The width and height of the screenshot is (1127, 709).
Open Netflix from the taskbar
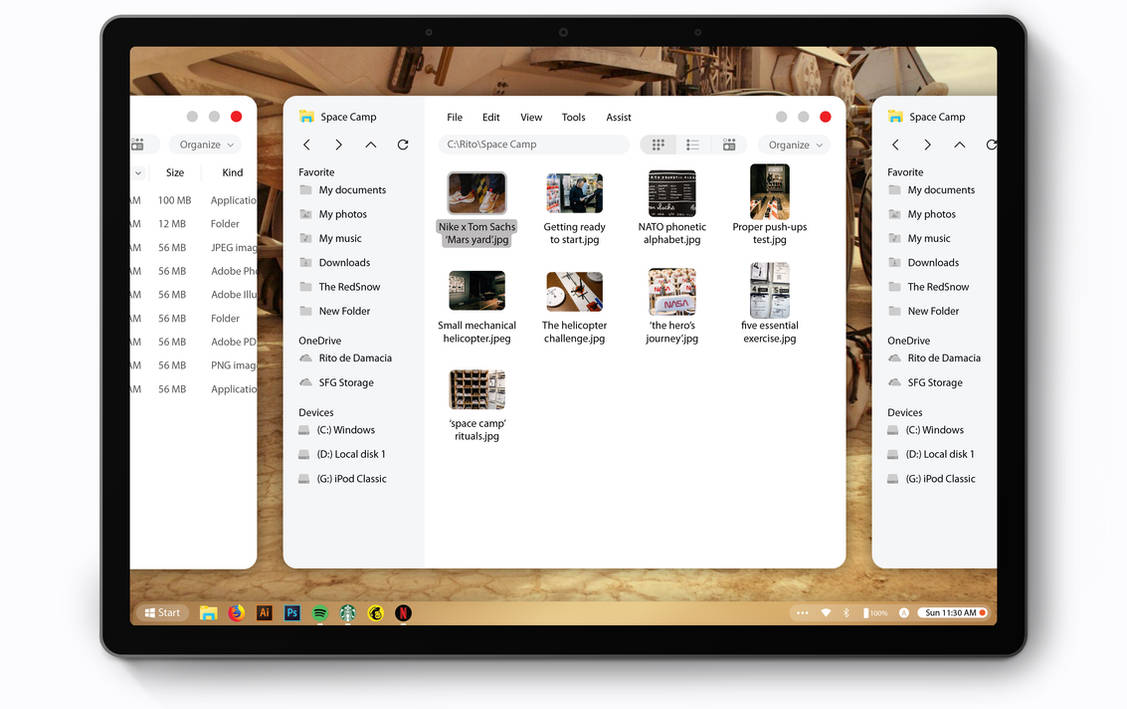coord(403,613)
